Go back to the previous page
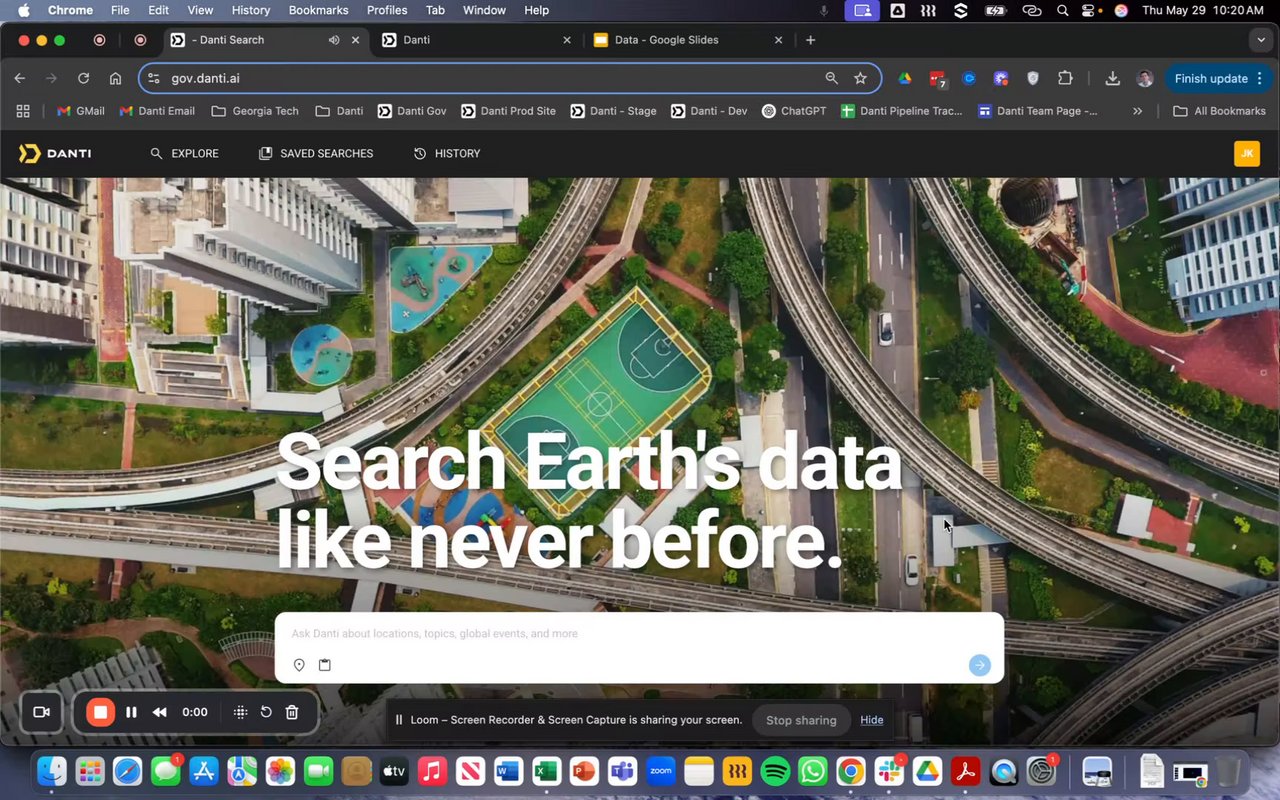1280x800 pixels. point(20,78)
